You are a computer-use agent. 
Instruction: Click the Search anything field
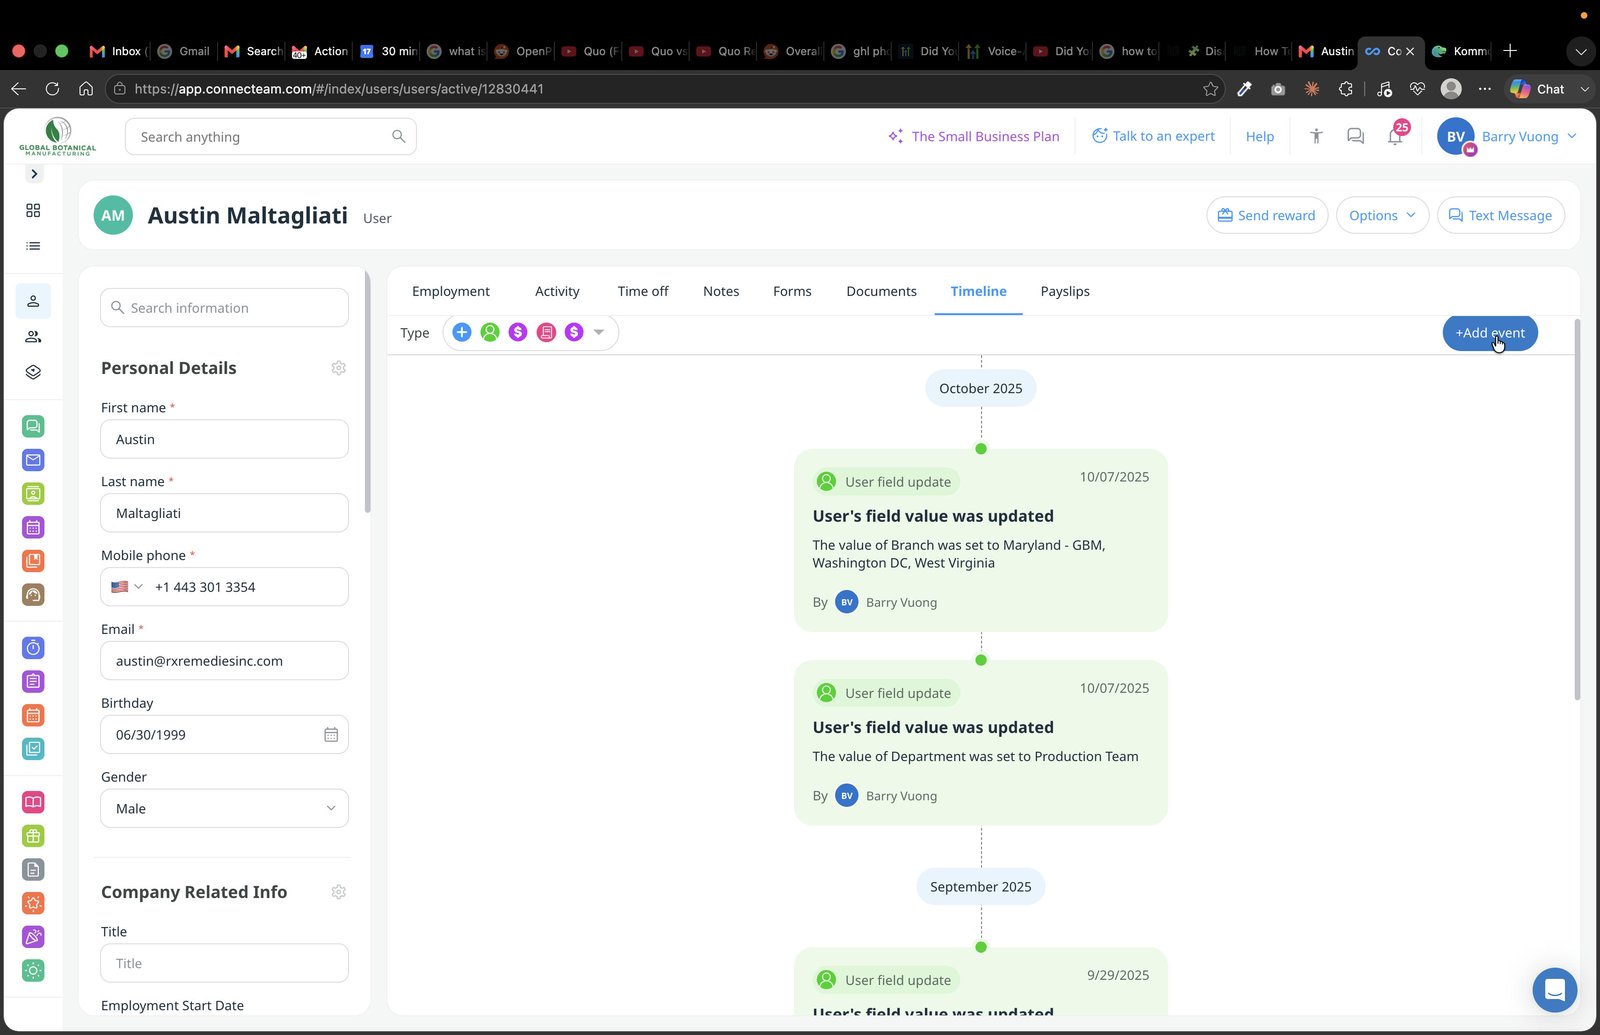point(270,137)
